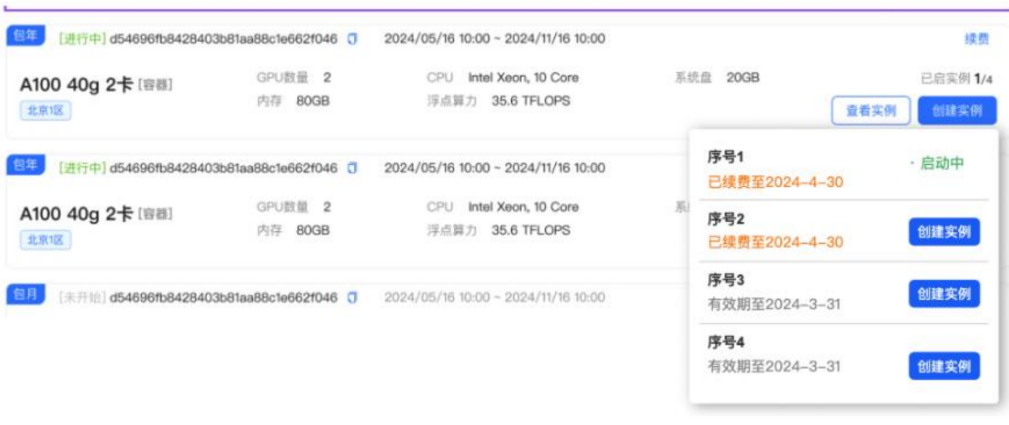1009x425 pixels.
Task: Click the 包年 badge on the second order
Action: [x=22, y=166]
